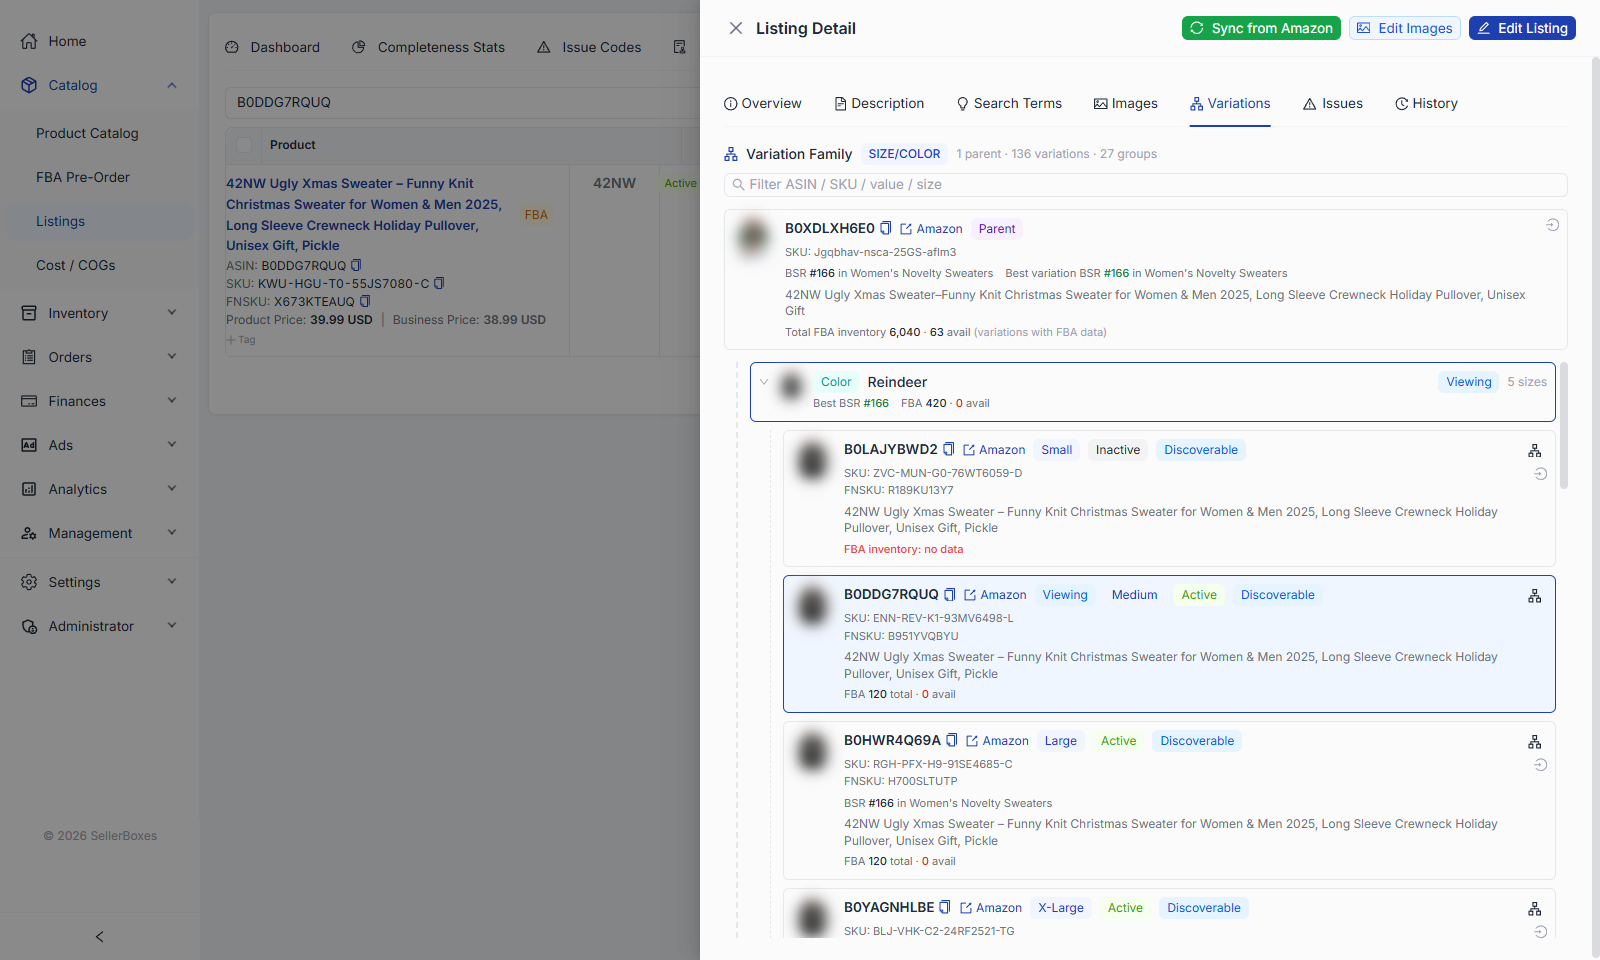Screen dimensions: 1600x960
Task: Click history icon on parent B0XDLXH6E0 card
Action: tap(1552, 225)
